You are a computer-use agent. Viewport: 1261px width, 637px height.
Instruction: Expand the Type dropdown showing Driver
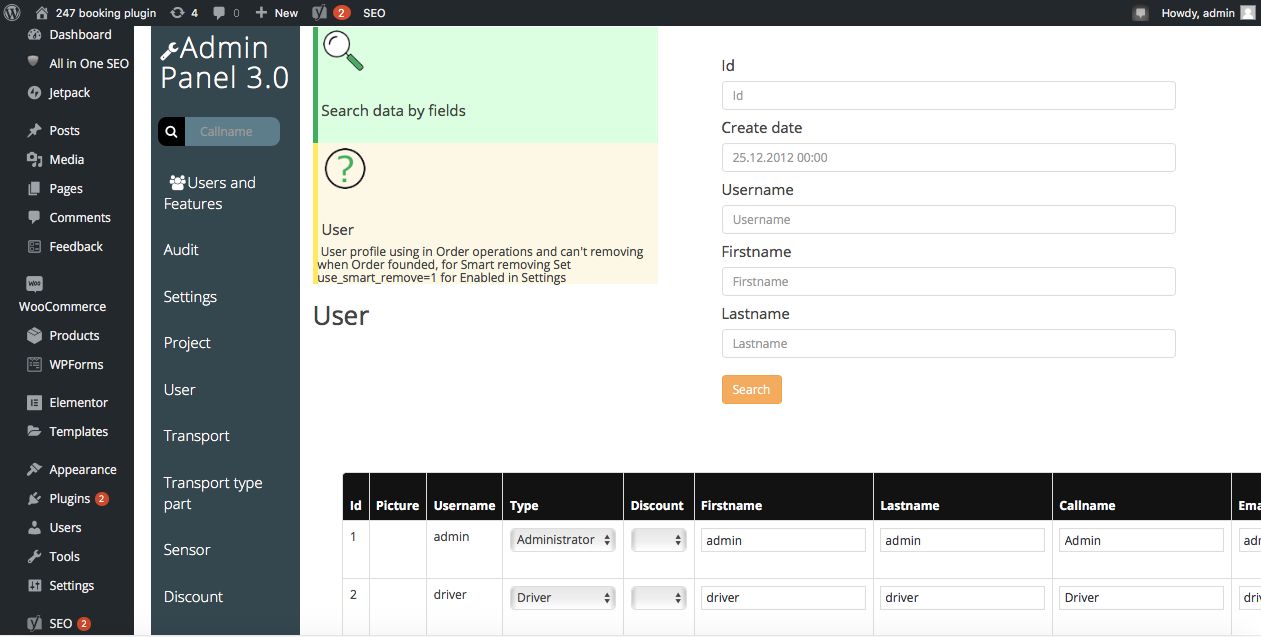tap(563, 598)
